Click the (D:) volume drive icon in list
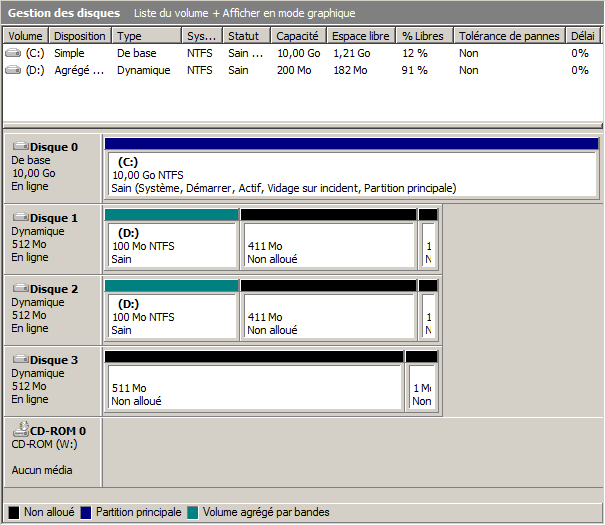 click(x=13, y=70)
